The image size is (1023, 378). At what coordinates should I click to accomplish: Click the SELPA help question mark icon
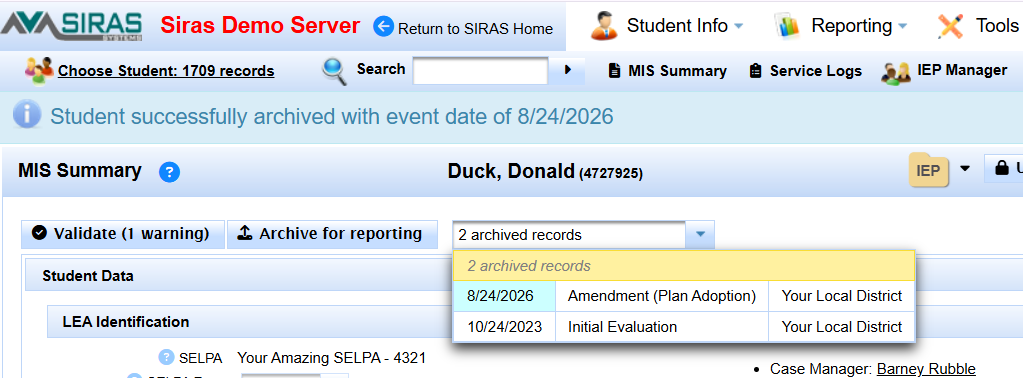(167, 357)
